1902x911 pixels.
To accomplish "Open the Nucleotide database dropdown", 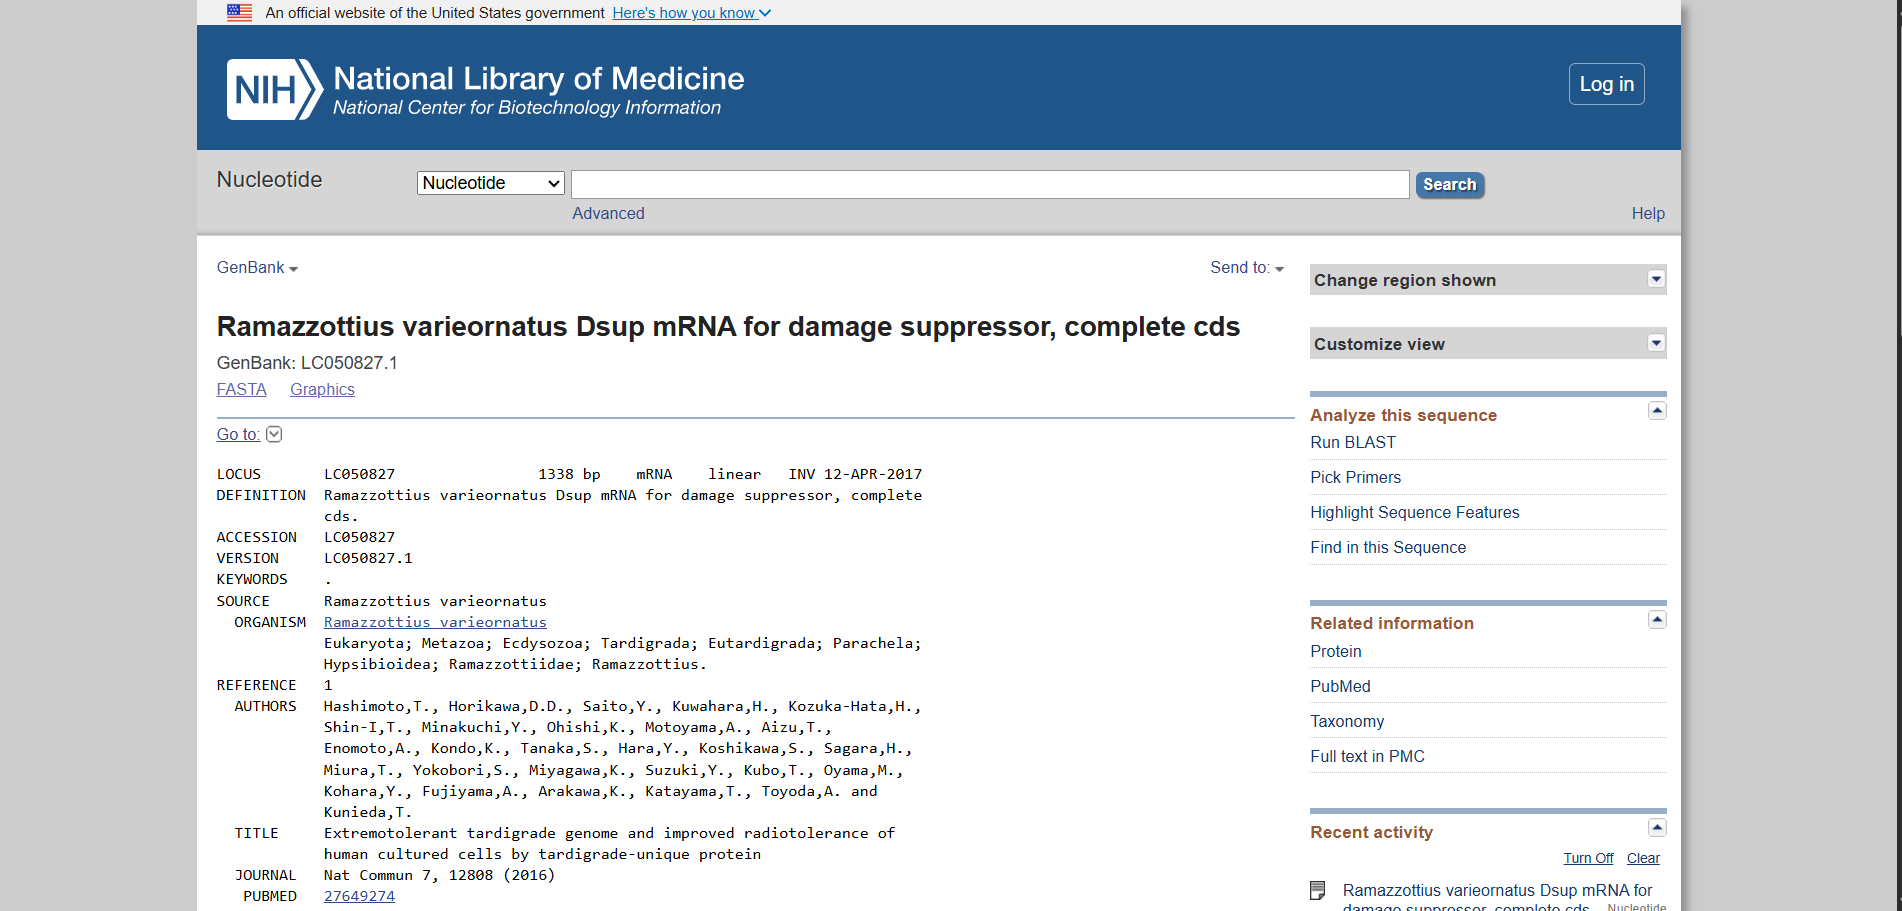I will pyautogui.click(x=490, y=183).
